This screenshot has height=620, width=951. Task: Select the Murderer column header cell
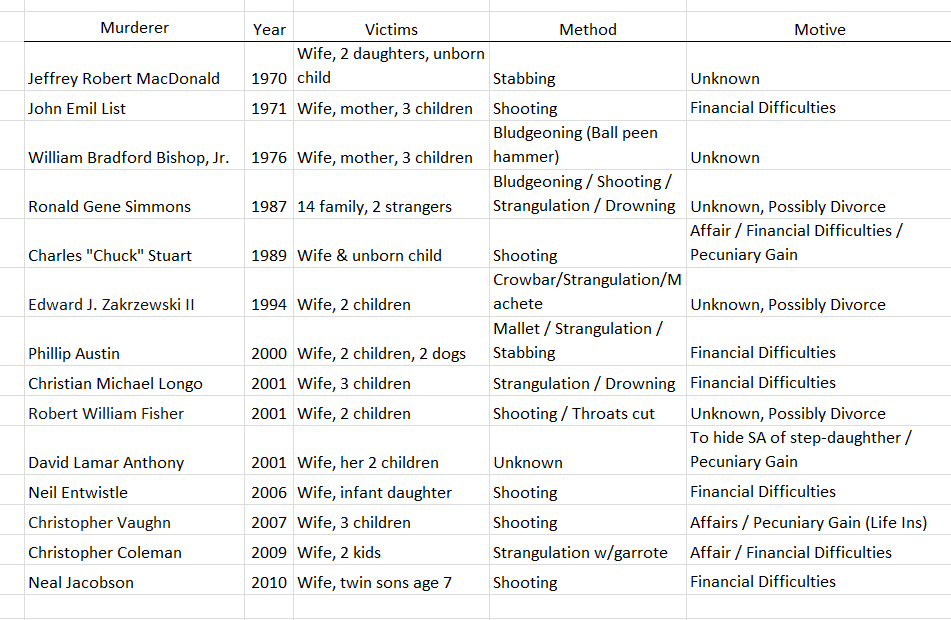(135, 29)
